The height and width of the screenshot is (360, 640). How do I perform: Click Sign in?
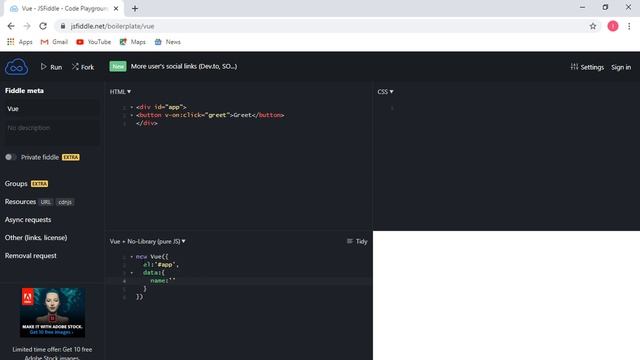[x=621, y=67]
